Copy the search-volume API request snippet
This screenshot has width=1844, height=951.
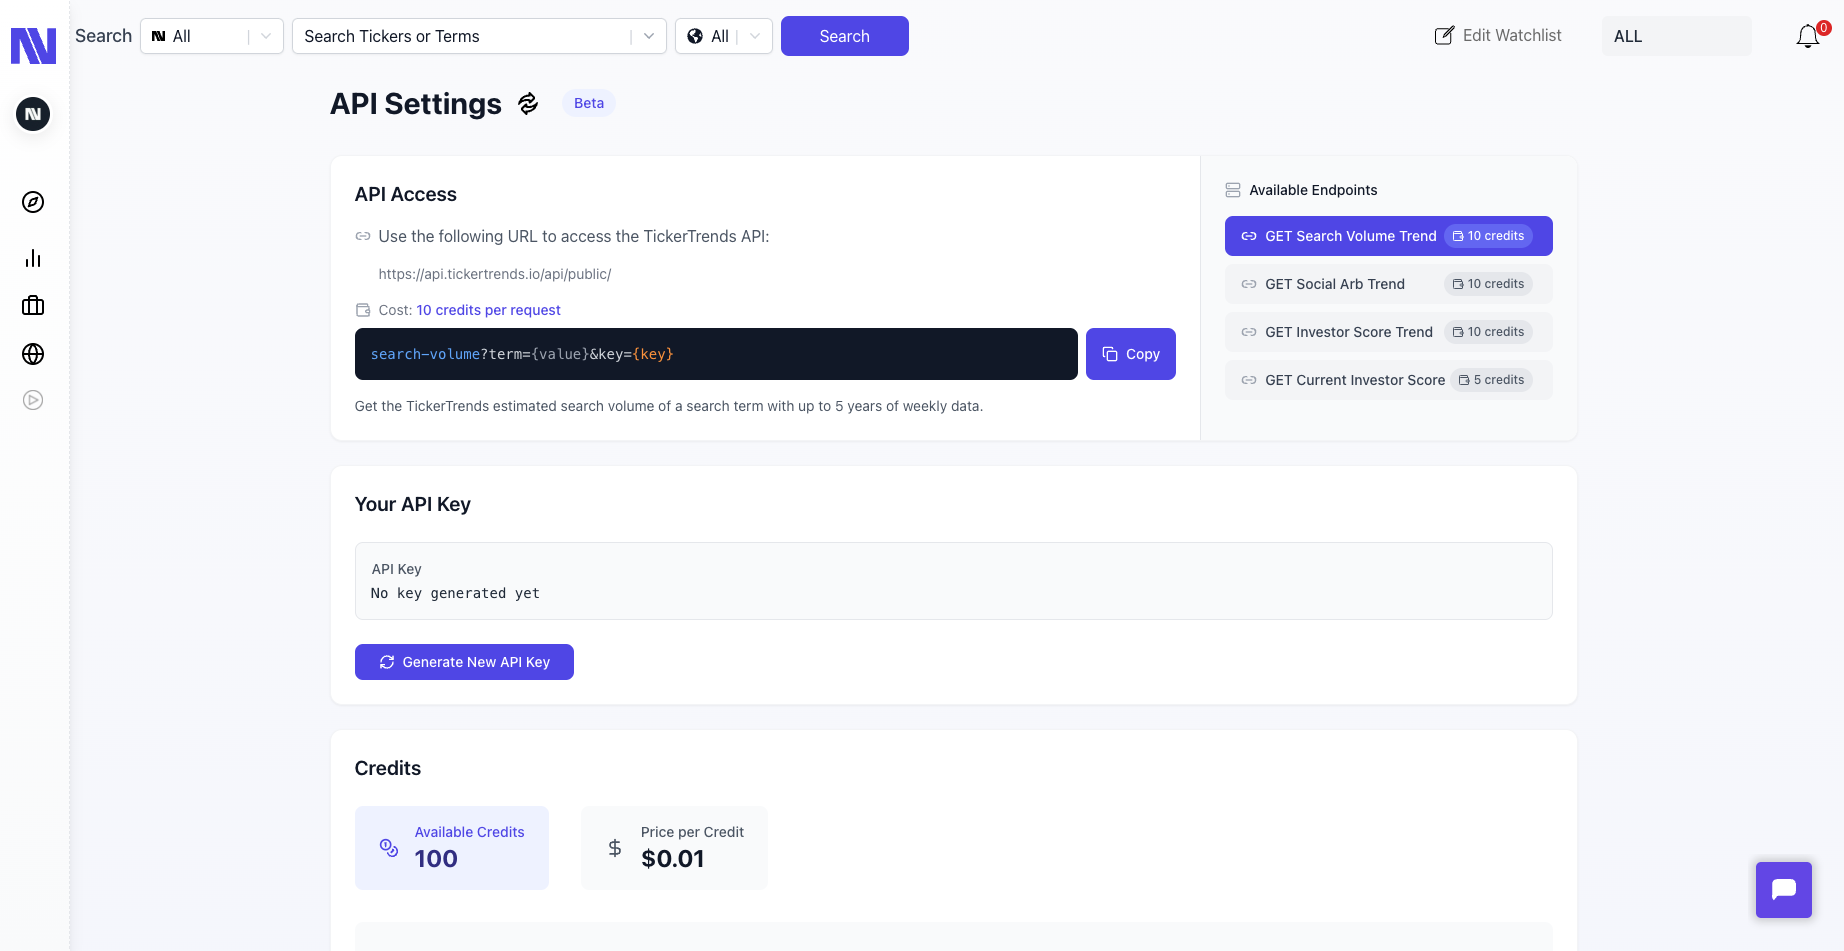1130,354
